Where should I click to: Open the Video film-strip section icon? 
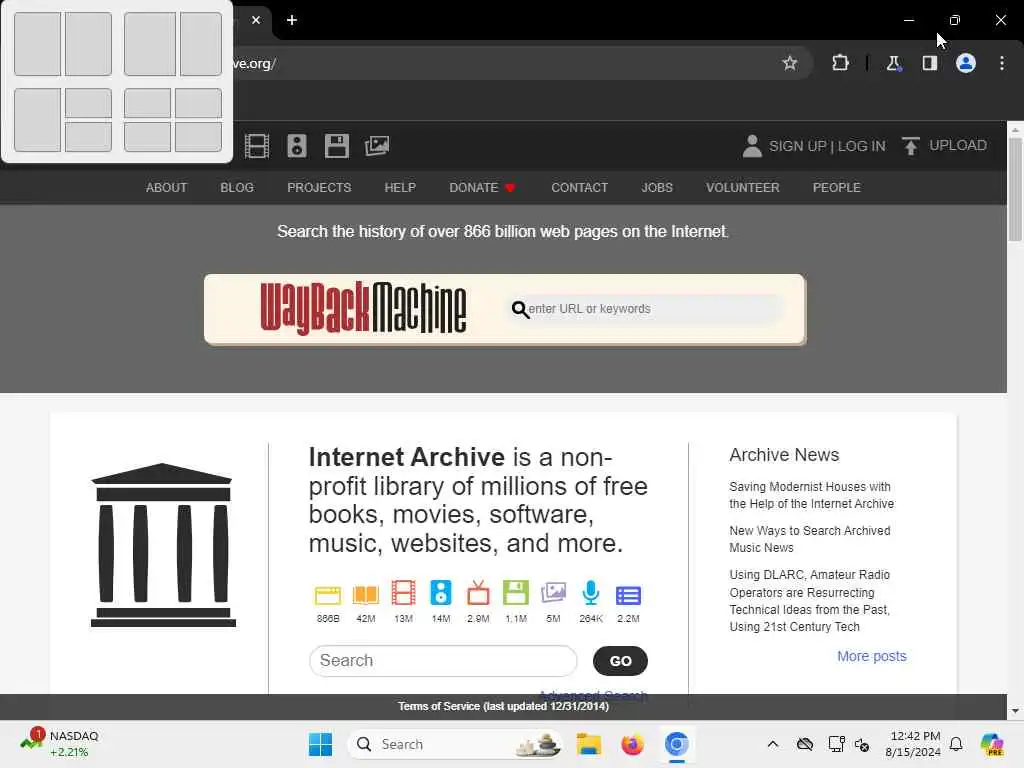tap(257, 146)
